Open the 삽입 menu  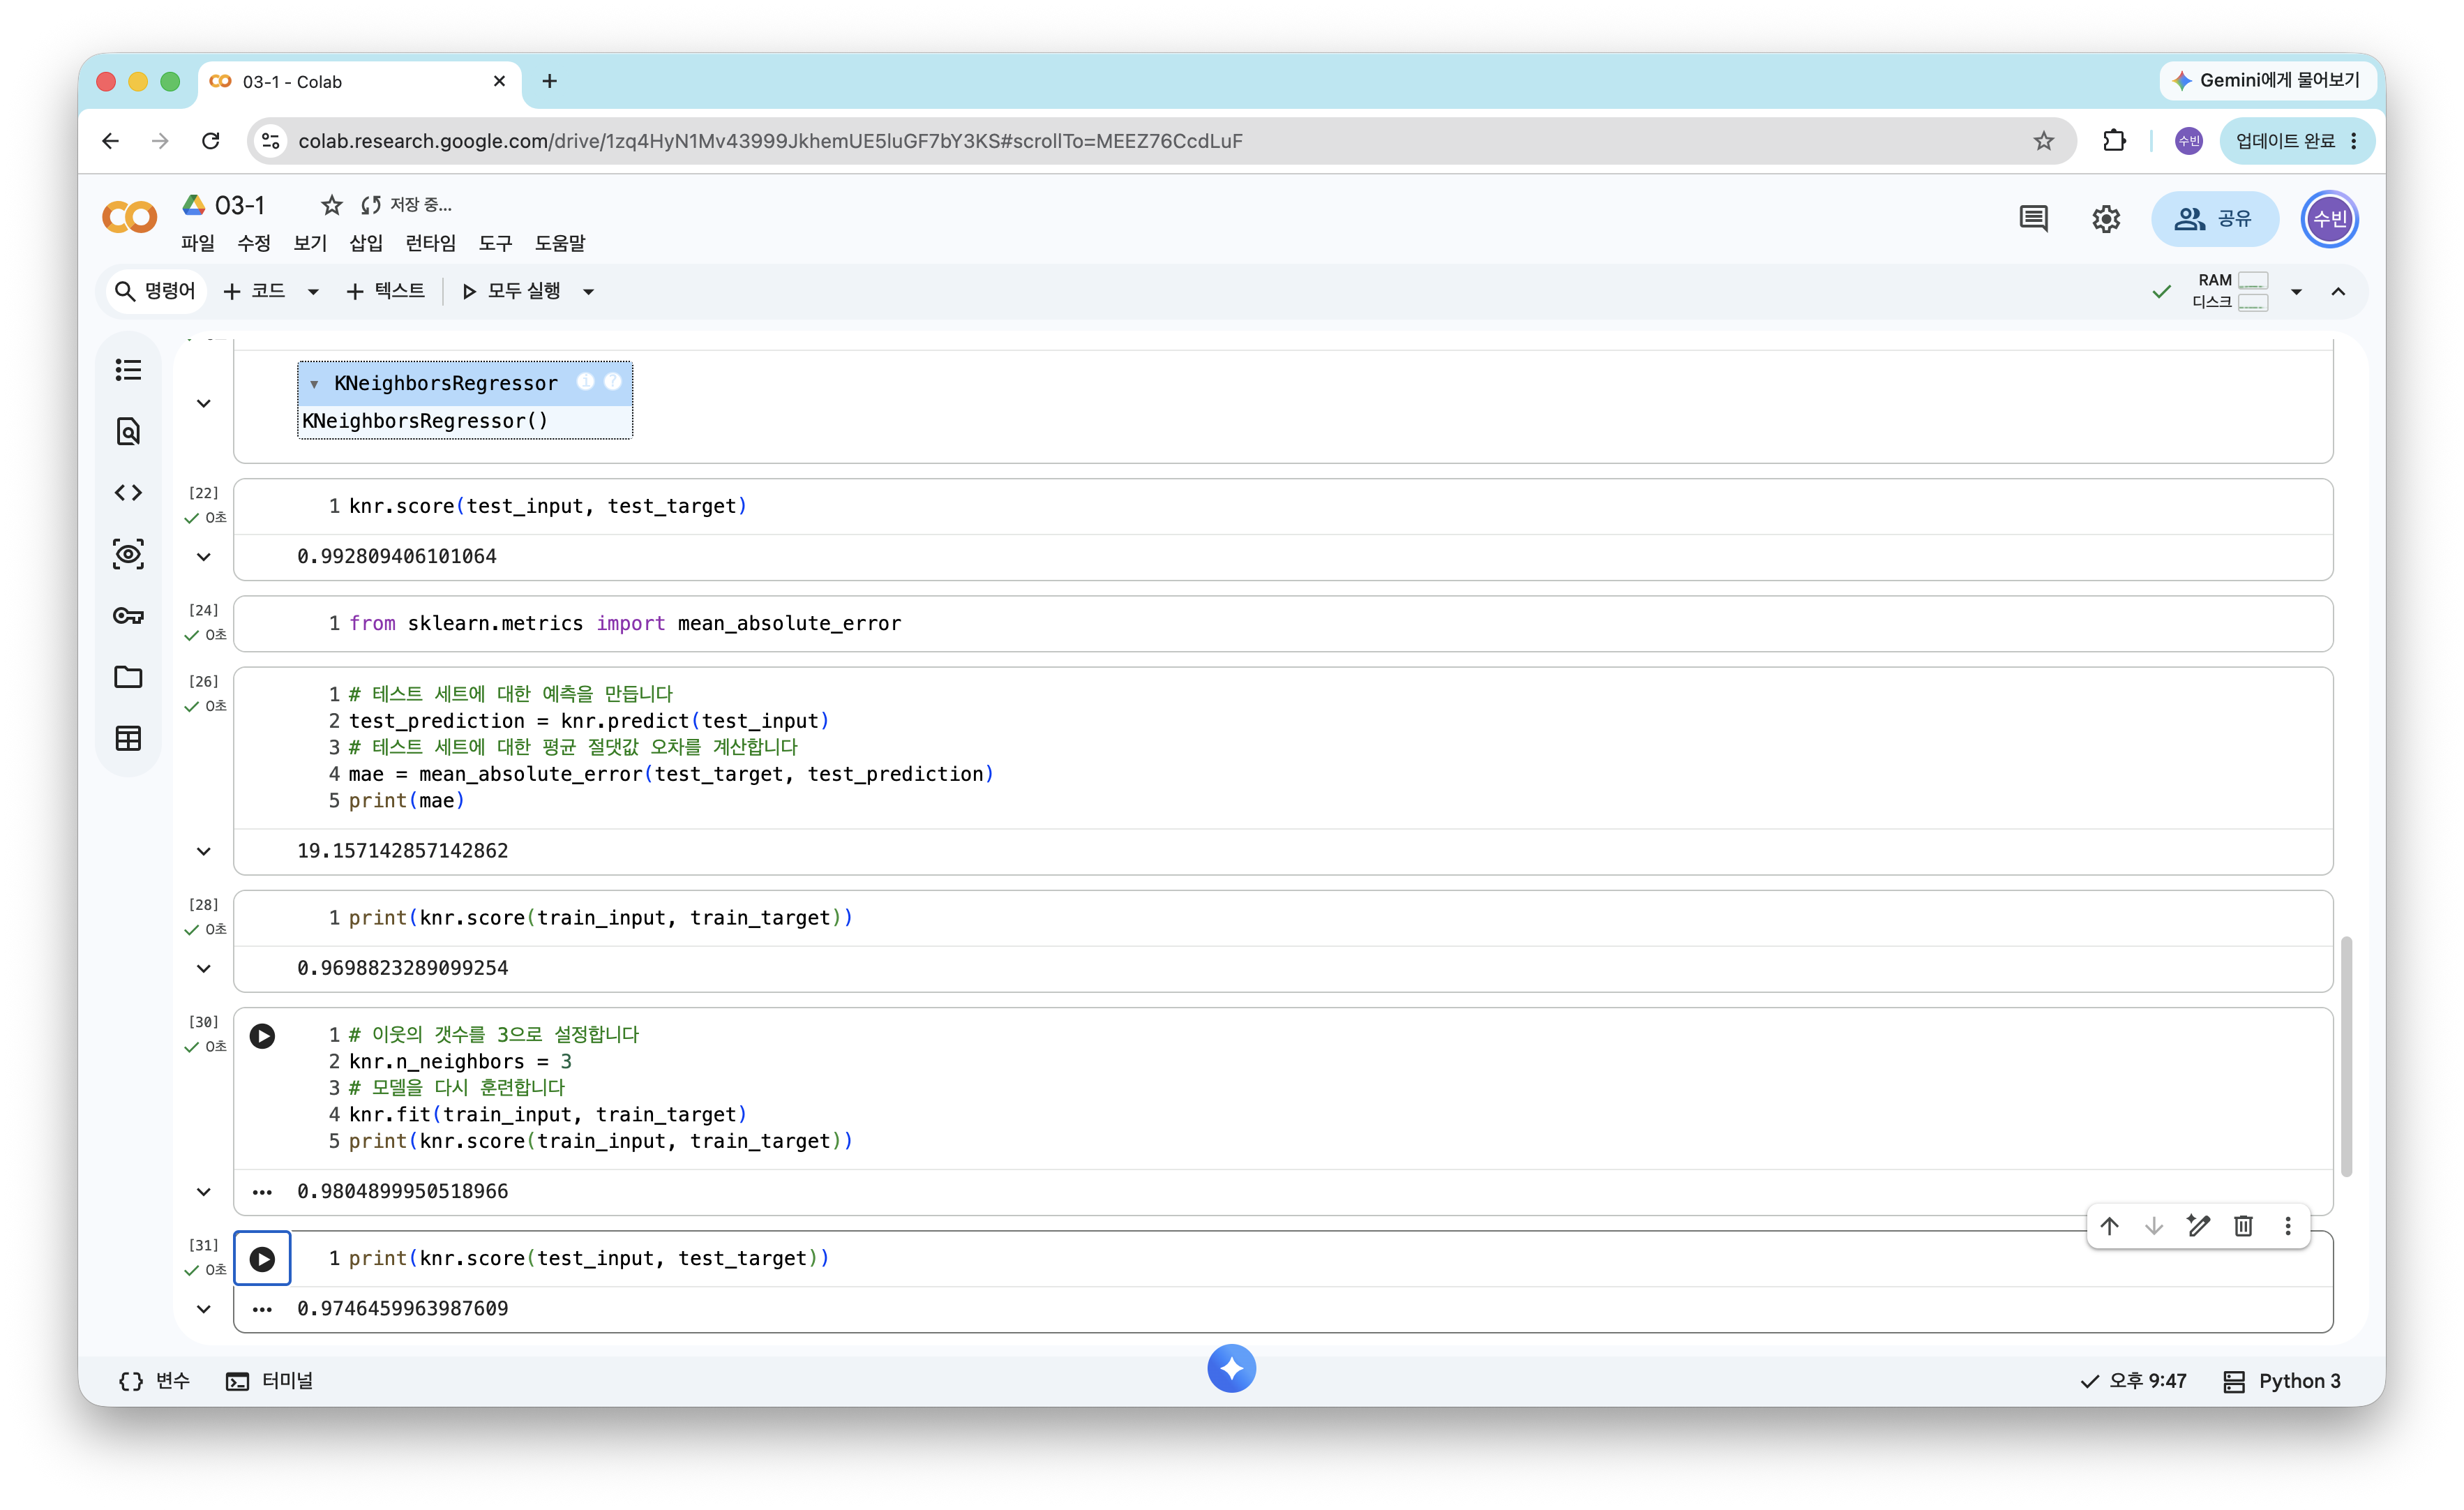[x=366, y=243]
